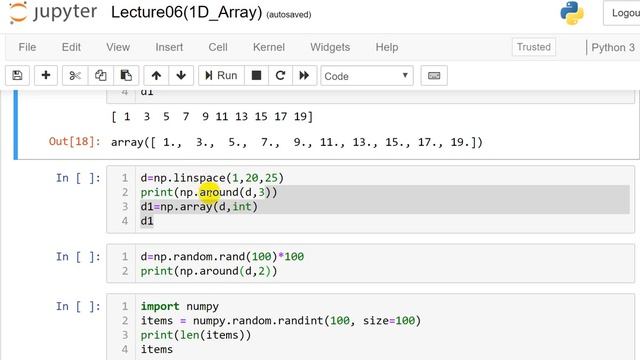The image size is (640, 360).
Task: Click the line print(np.around(d,2))
Action: click(x=209, y=271)
